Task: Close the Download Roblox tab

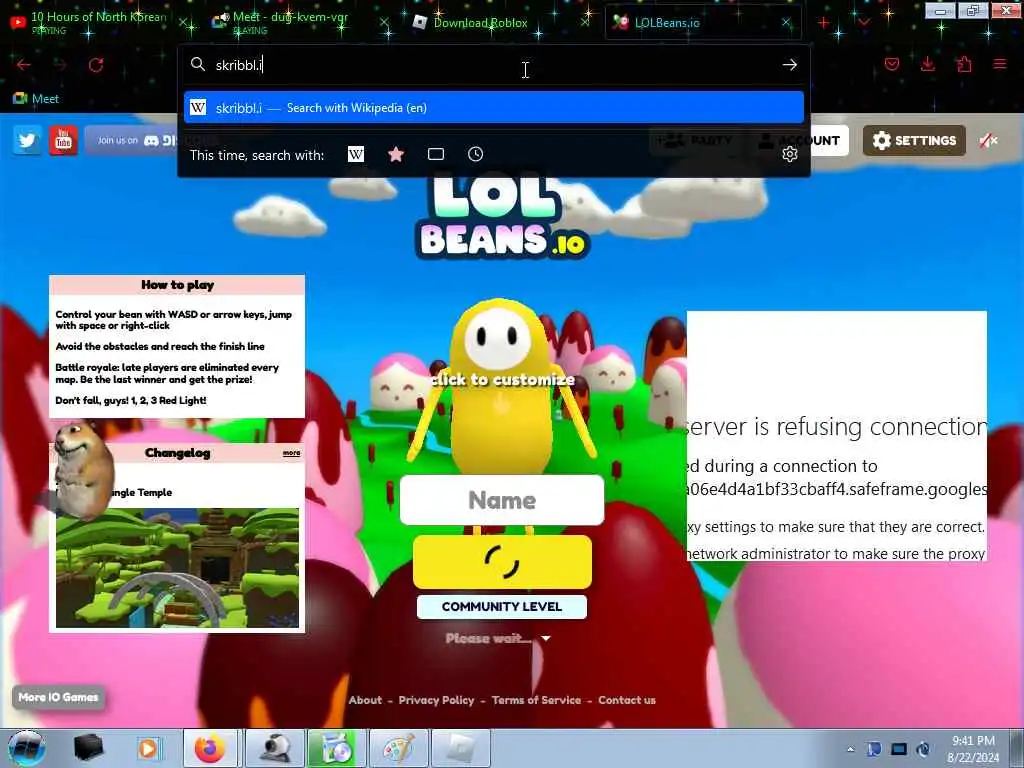Action: pos(586,23)
